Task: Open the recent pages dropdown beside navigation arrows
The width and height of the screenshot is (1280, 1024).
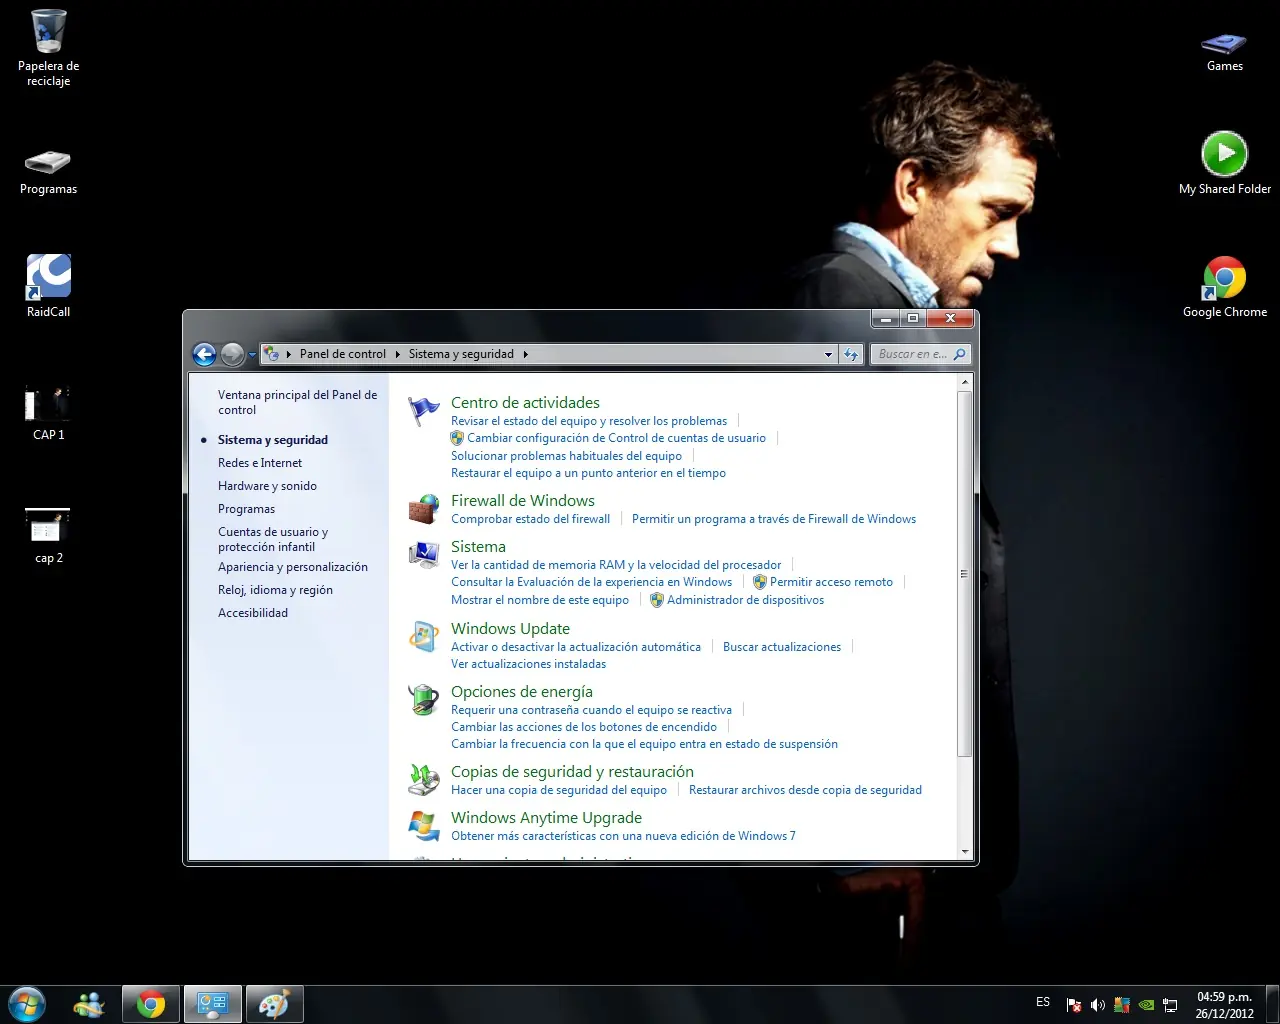Action: (x=252, y=354)
